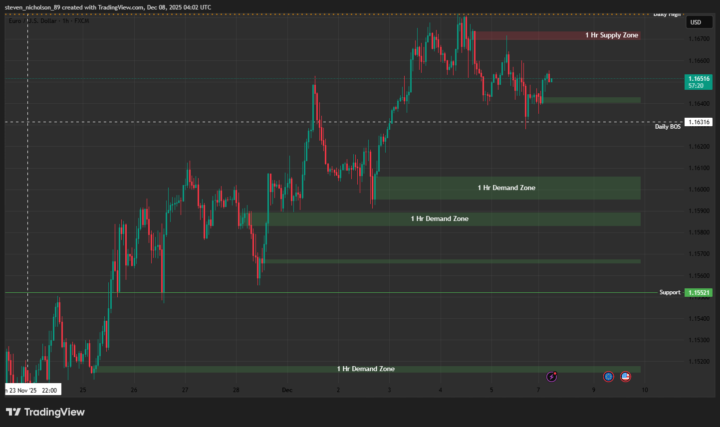This screenshot has width=720, height=427.
Task: Select the Support line label
Action: pos(669,292)
